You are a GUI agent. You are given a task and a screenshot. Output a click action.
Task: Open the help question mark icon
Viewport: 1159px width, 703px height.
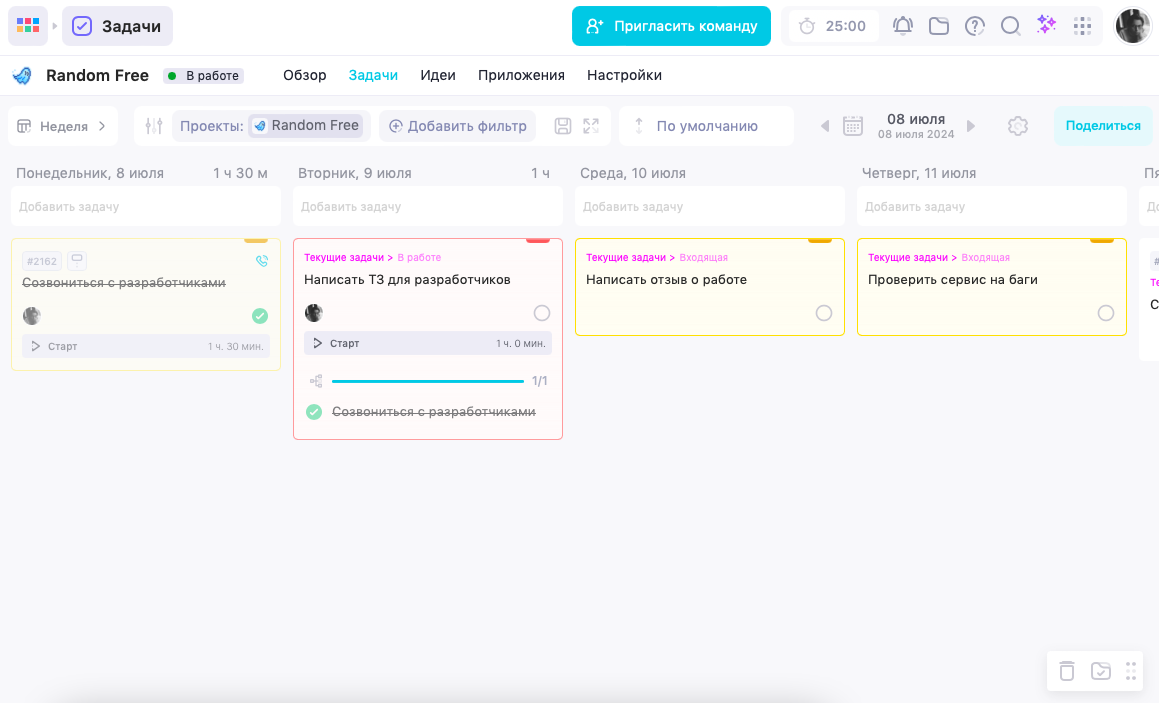975,26
